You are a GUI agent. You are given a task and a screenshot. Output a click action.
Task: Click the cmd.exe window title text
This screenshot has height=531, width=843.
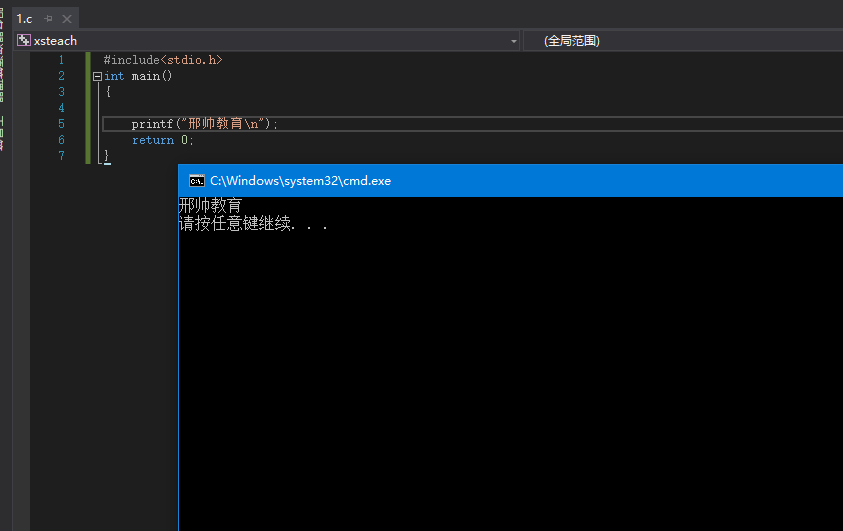tap(300, 181)
